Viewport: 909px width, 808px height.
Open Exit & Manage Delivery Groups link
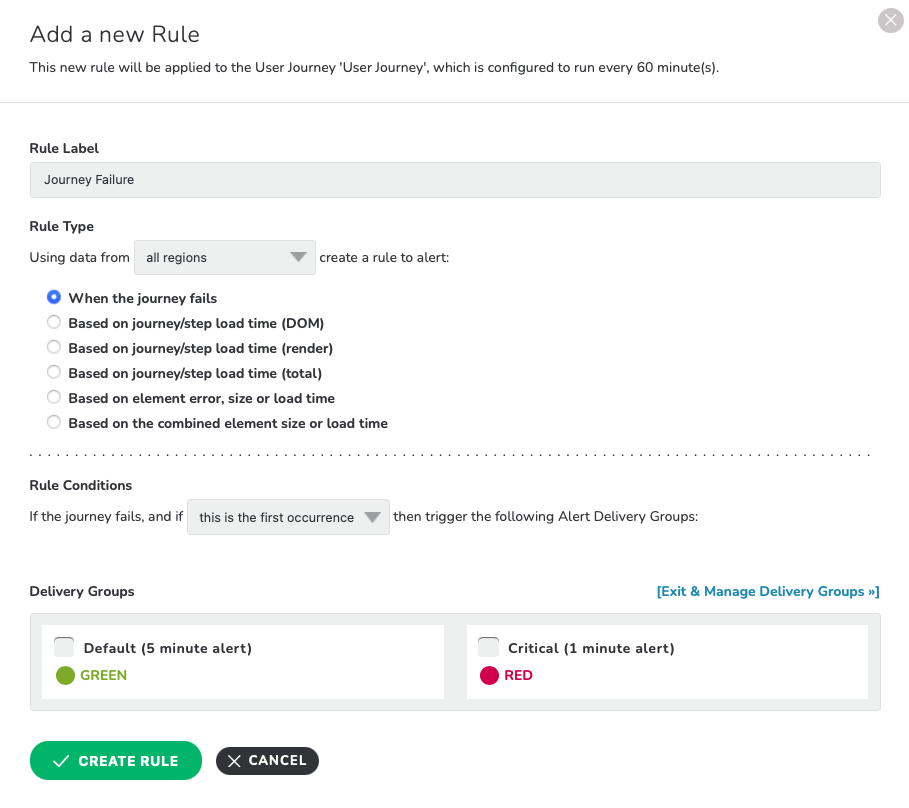click(x=768, y=591)
